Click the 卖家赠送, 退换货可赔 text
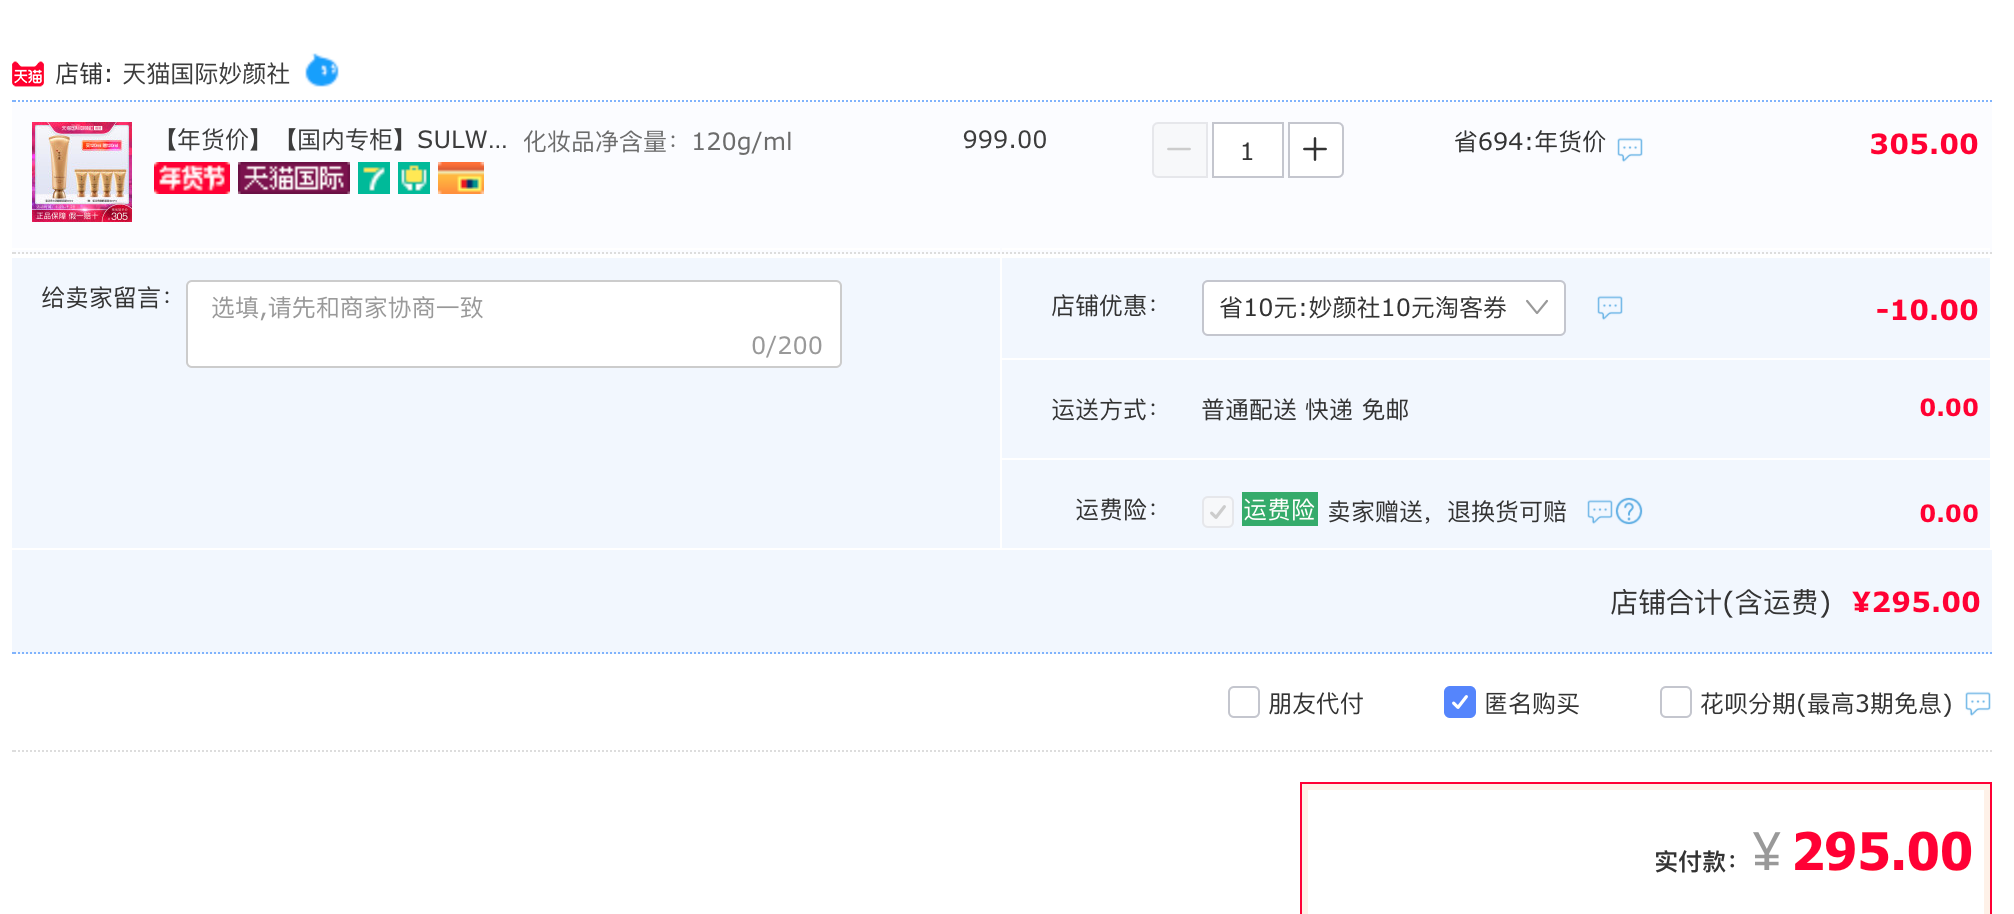The image size is (2014, 914). [x=1447, y=512]
